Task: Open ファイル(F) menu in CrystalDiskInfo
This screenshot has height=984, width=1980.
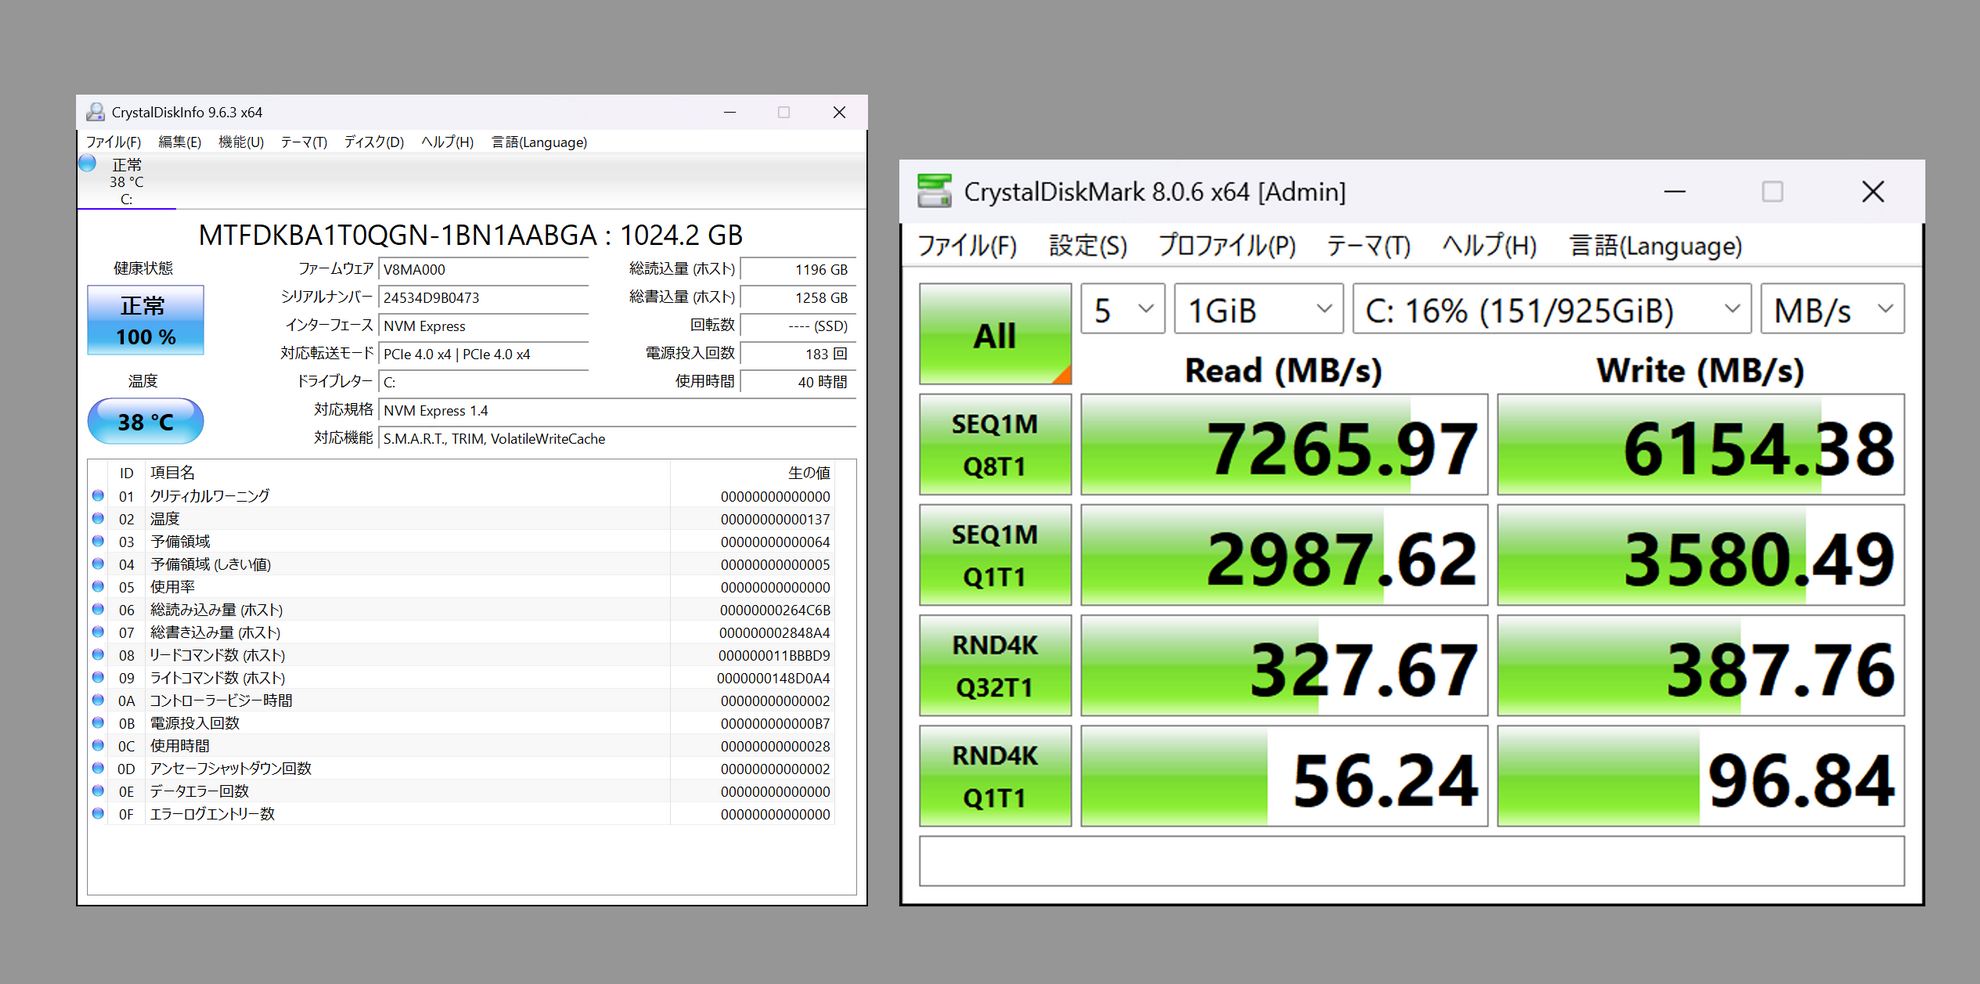Action: click(113, 142)
